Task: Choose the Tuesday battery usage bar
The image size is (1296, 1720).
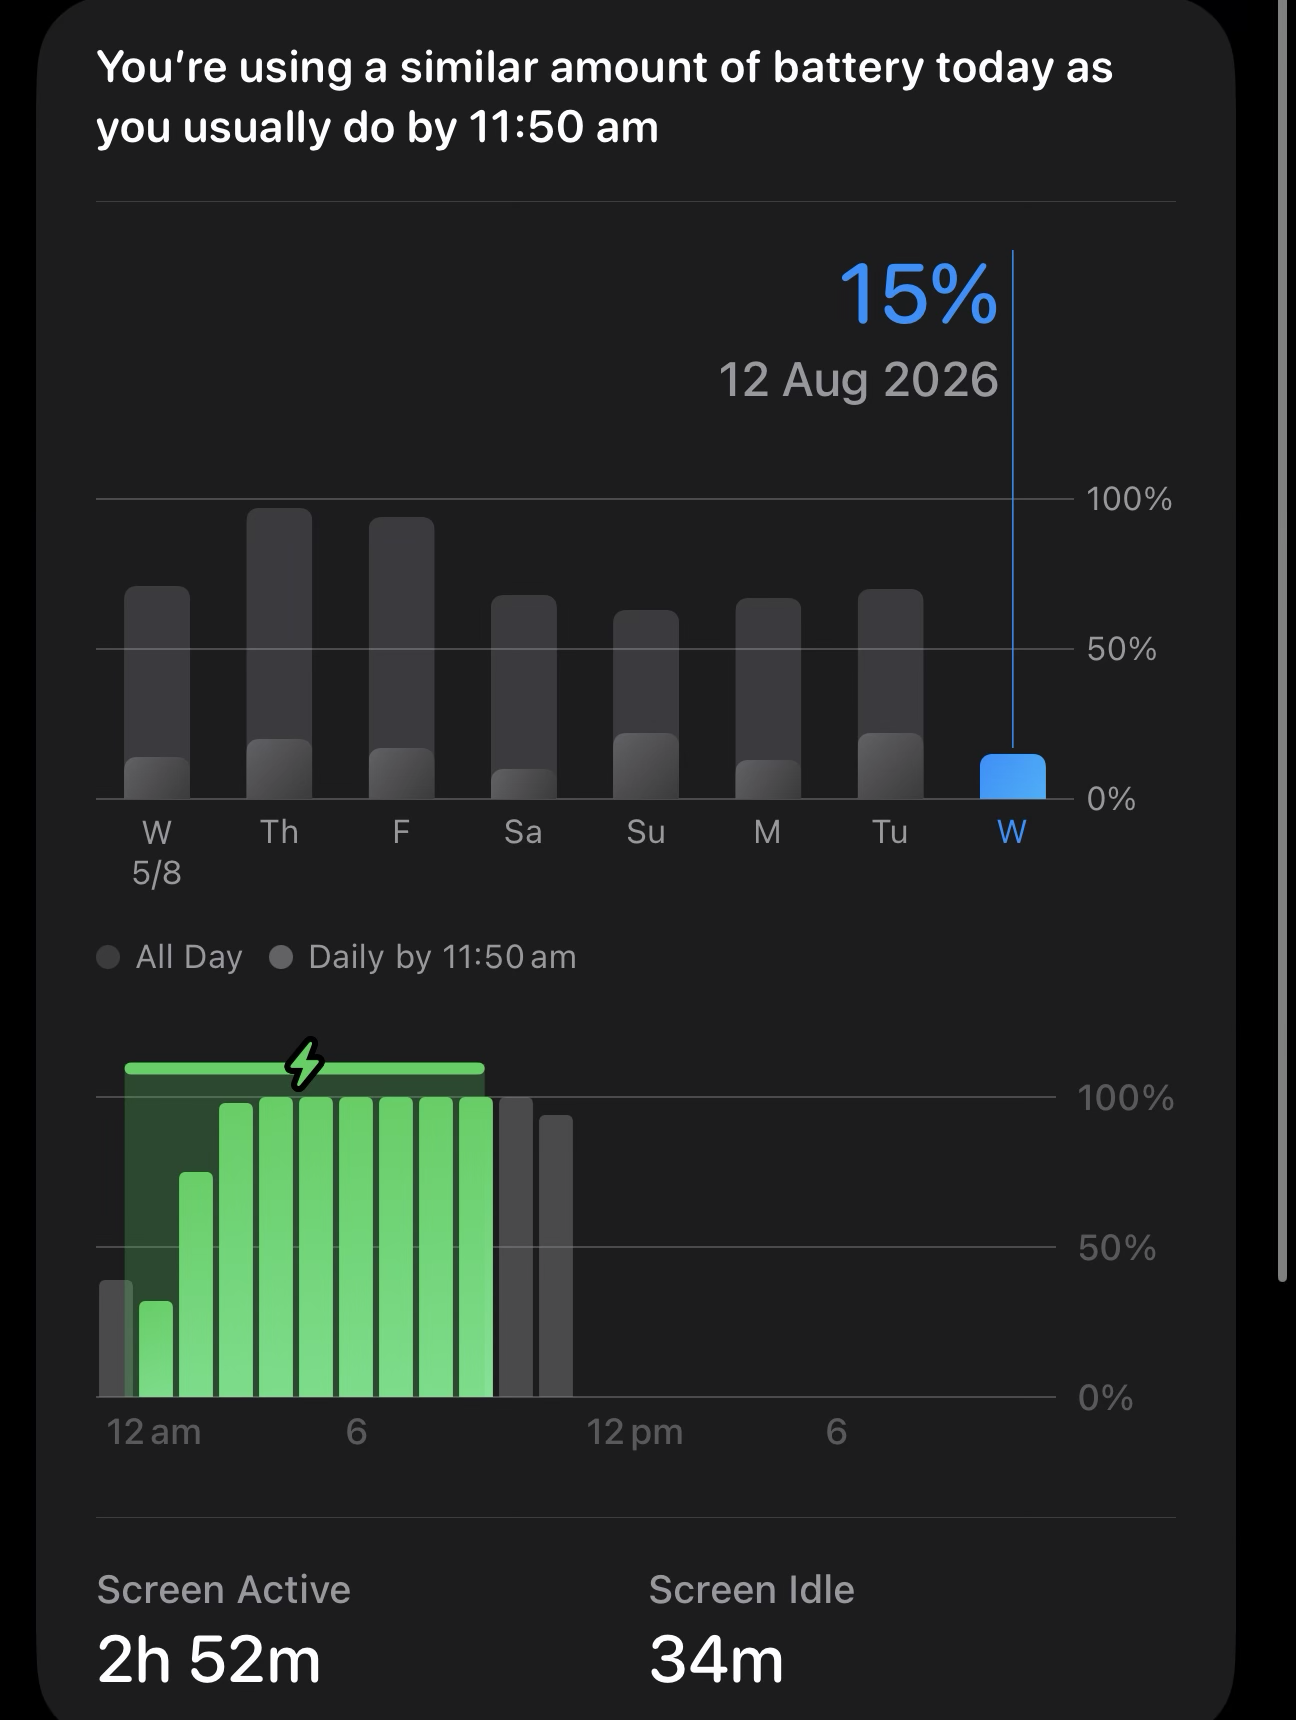Action: 890,694
